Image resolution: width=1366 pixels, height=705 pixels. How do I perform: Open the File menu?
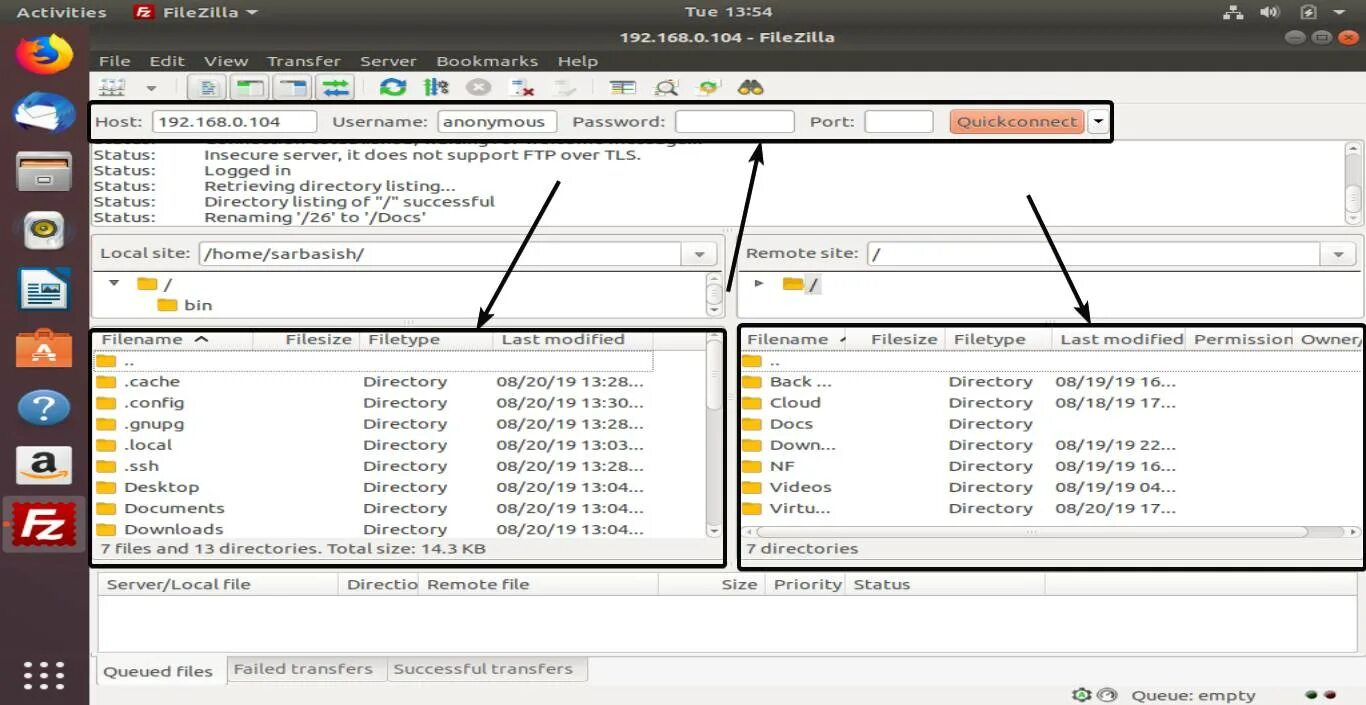click(x=114, y=61)
